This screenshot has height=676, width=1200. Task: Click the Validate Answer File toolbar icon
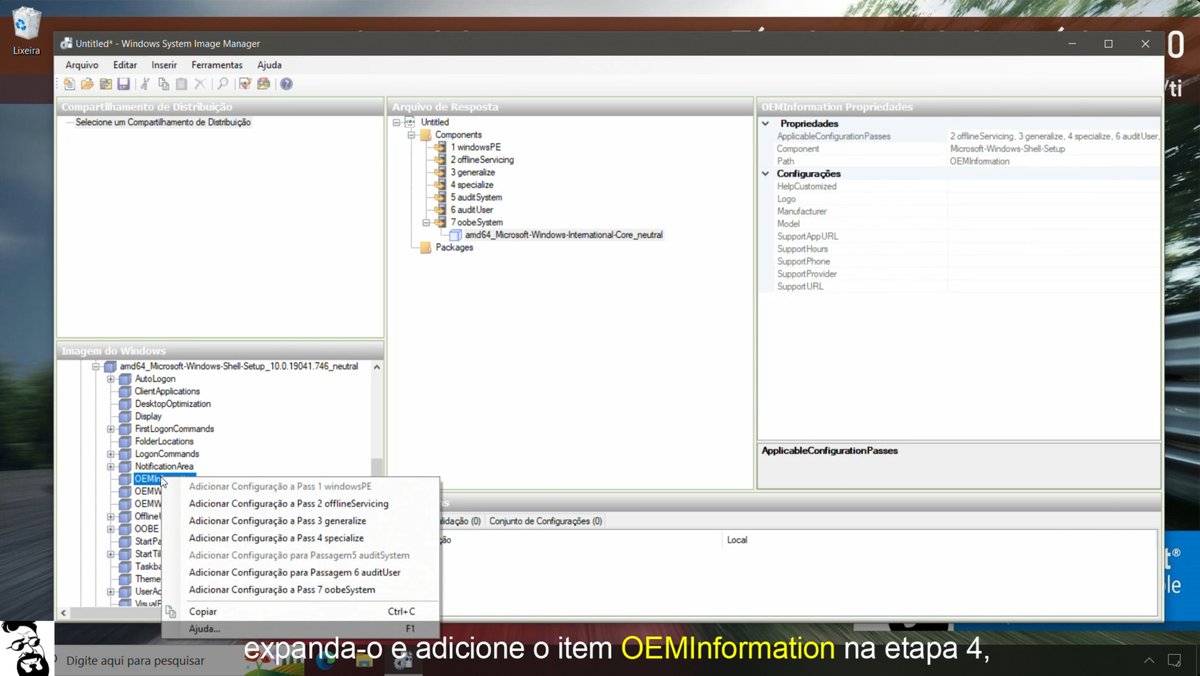pos(245,84)
